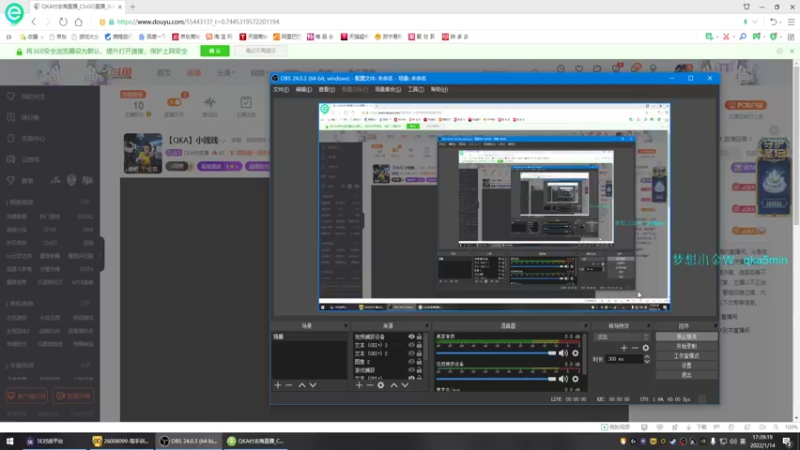
Task: Open source properties with the Sources panel gear icon
Action: (381, 385)
